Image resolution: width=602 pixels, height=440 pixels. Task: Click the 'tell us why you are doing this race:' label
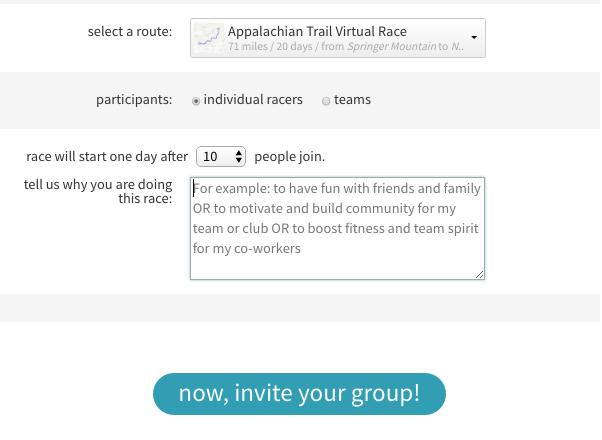tap(98, 191)
